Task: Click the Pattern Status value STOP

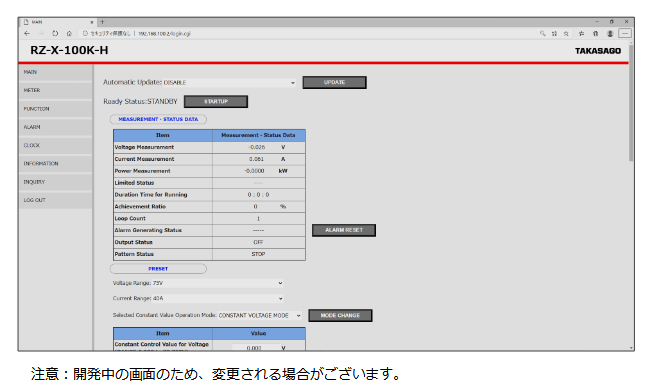Action: pyautogui.click(x=258, y=254)
